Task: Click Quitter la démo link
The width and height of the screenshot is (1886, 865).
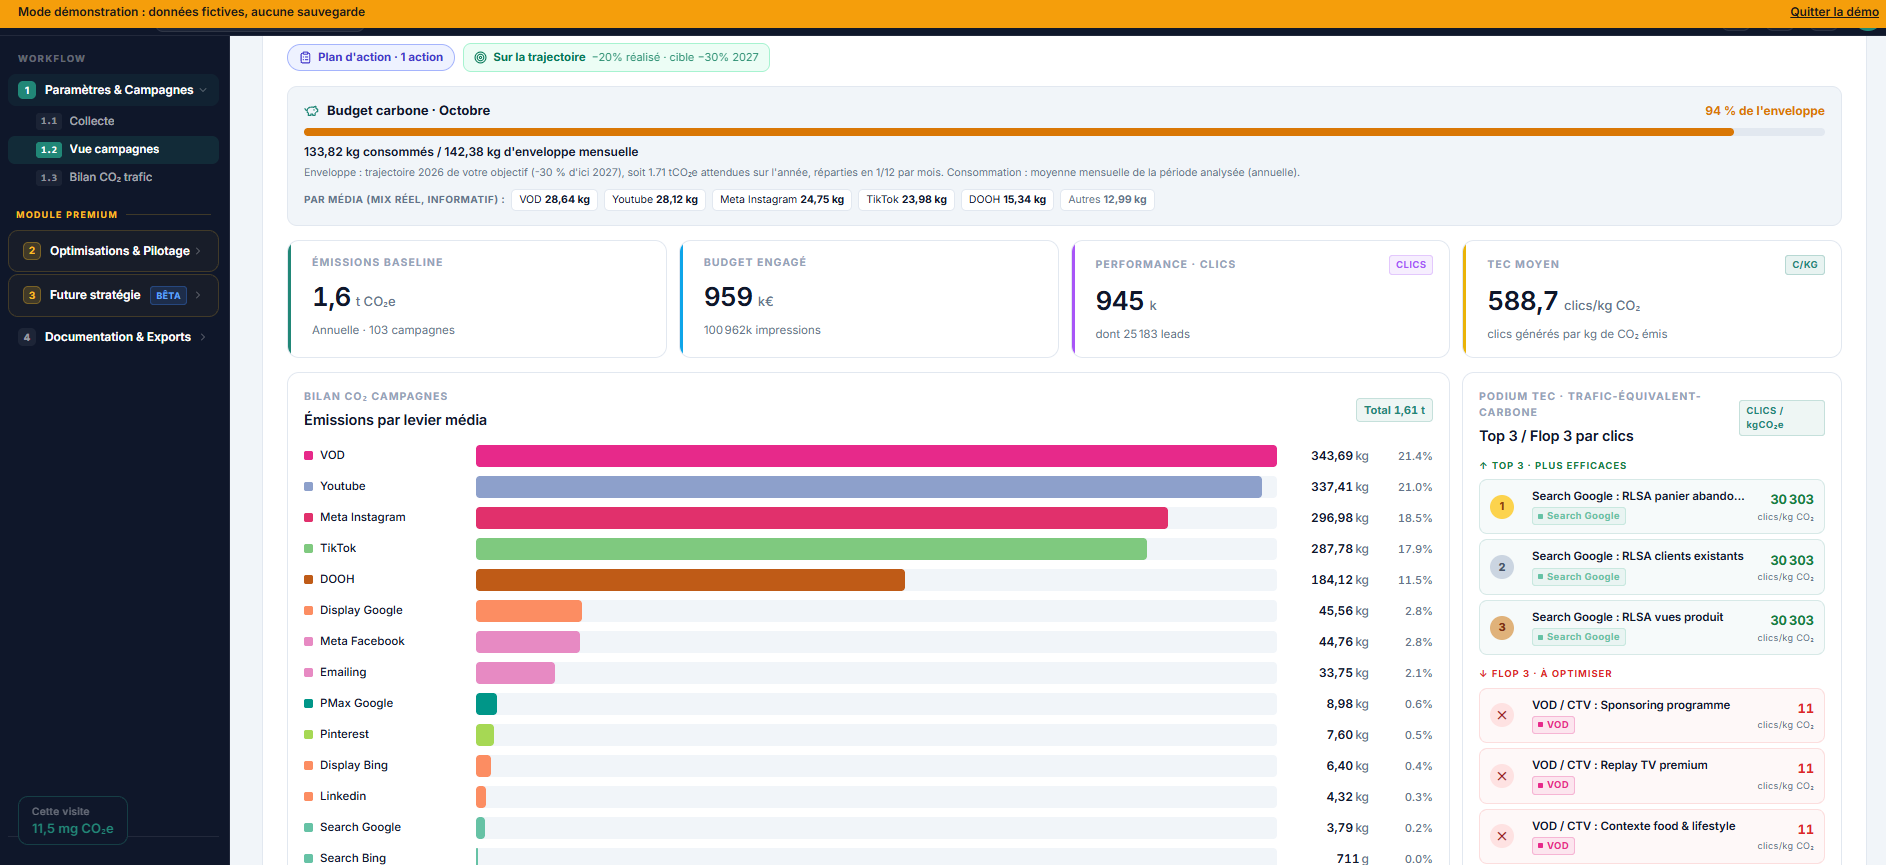Action: (1834, 12)
